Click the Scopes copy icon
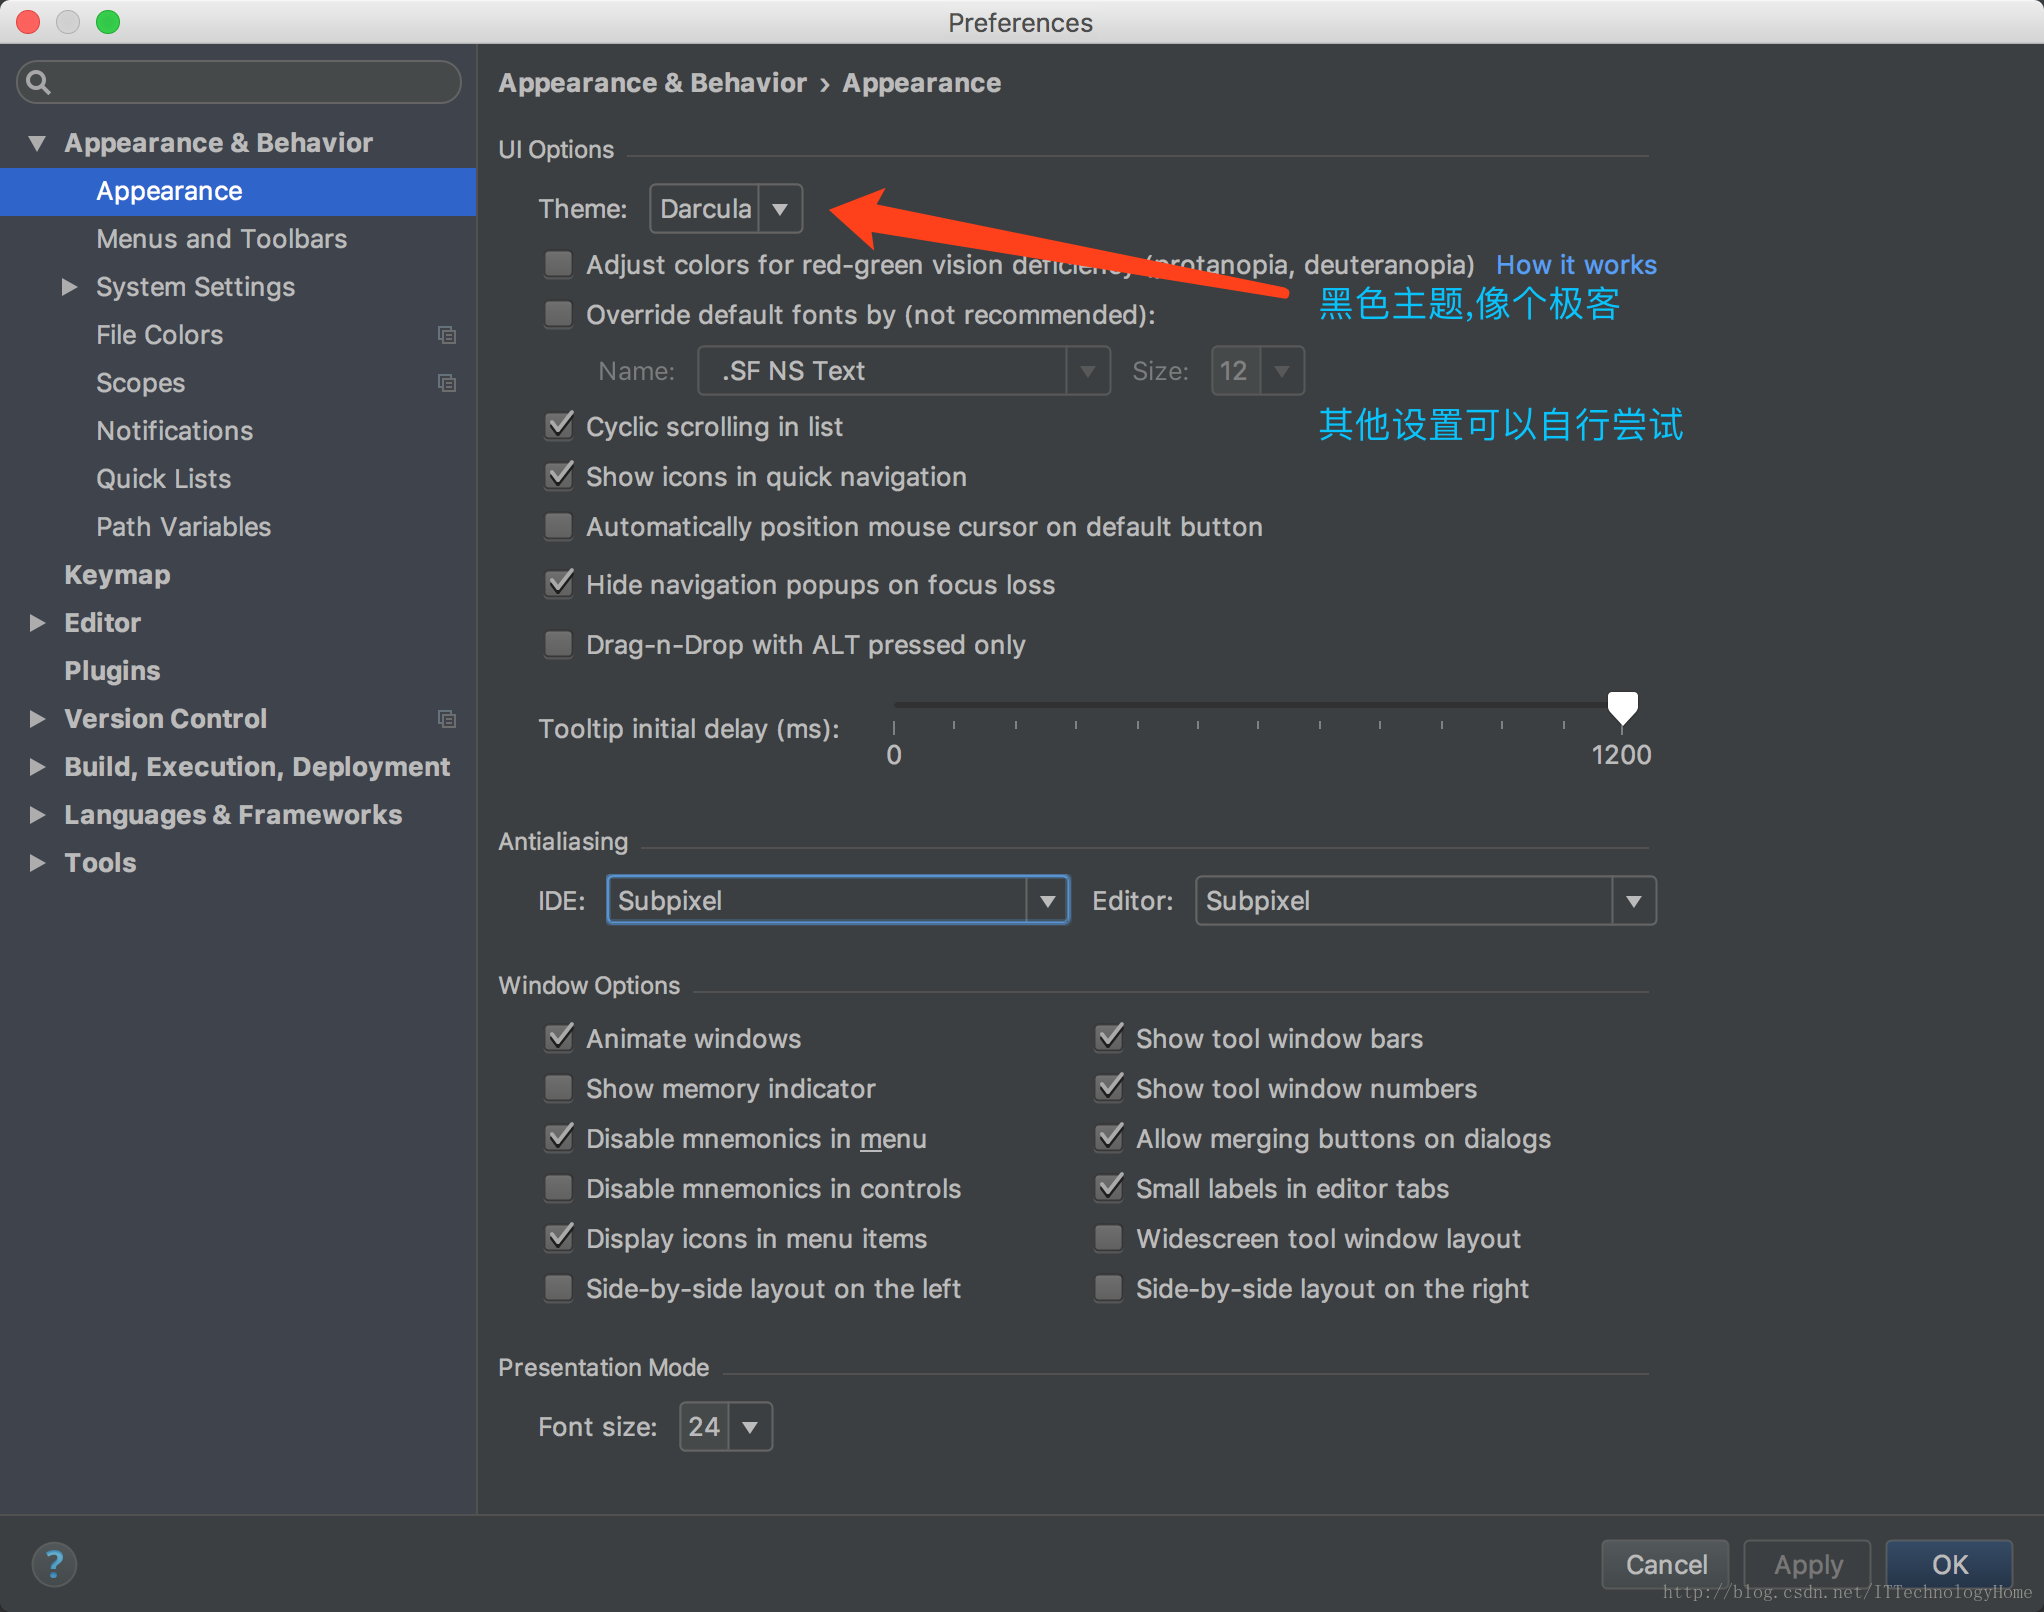 click(x=445, y=385)
